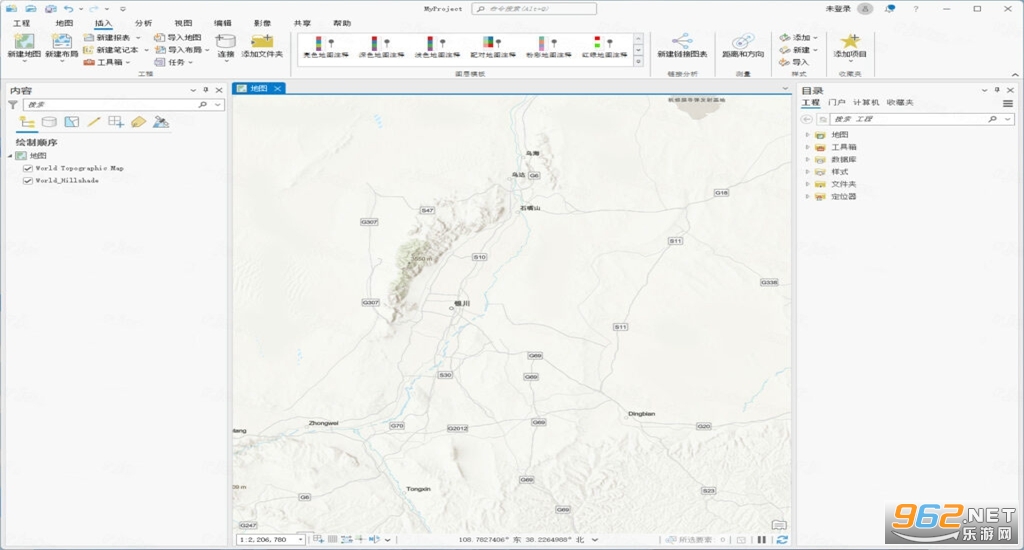
Task: Collapse the 地图 node in Contents pane
Action: pos(10,156)
